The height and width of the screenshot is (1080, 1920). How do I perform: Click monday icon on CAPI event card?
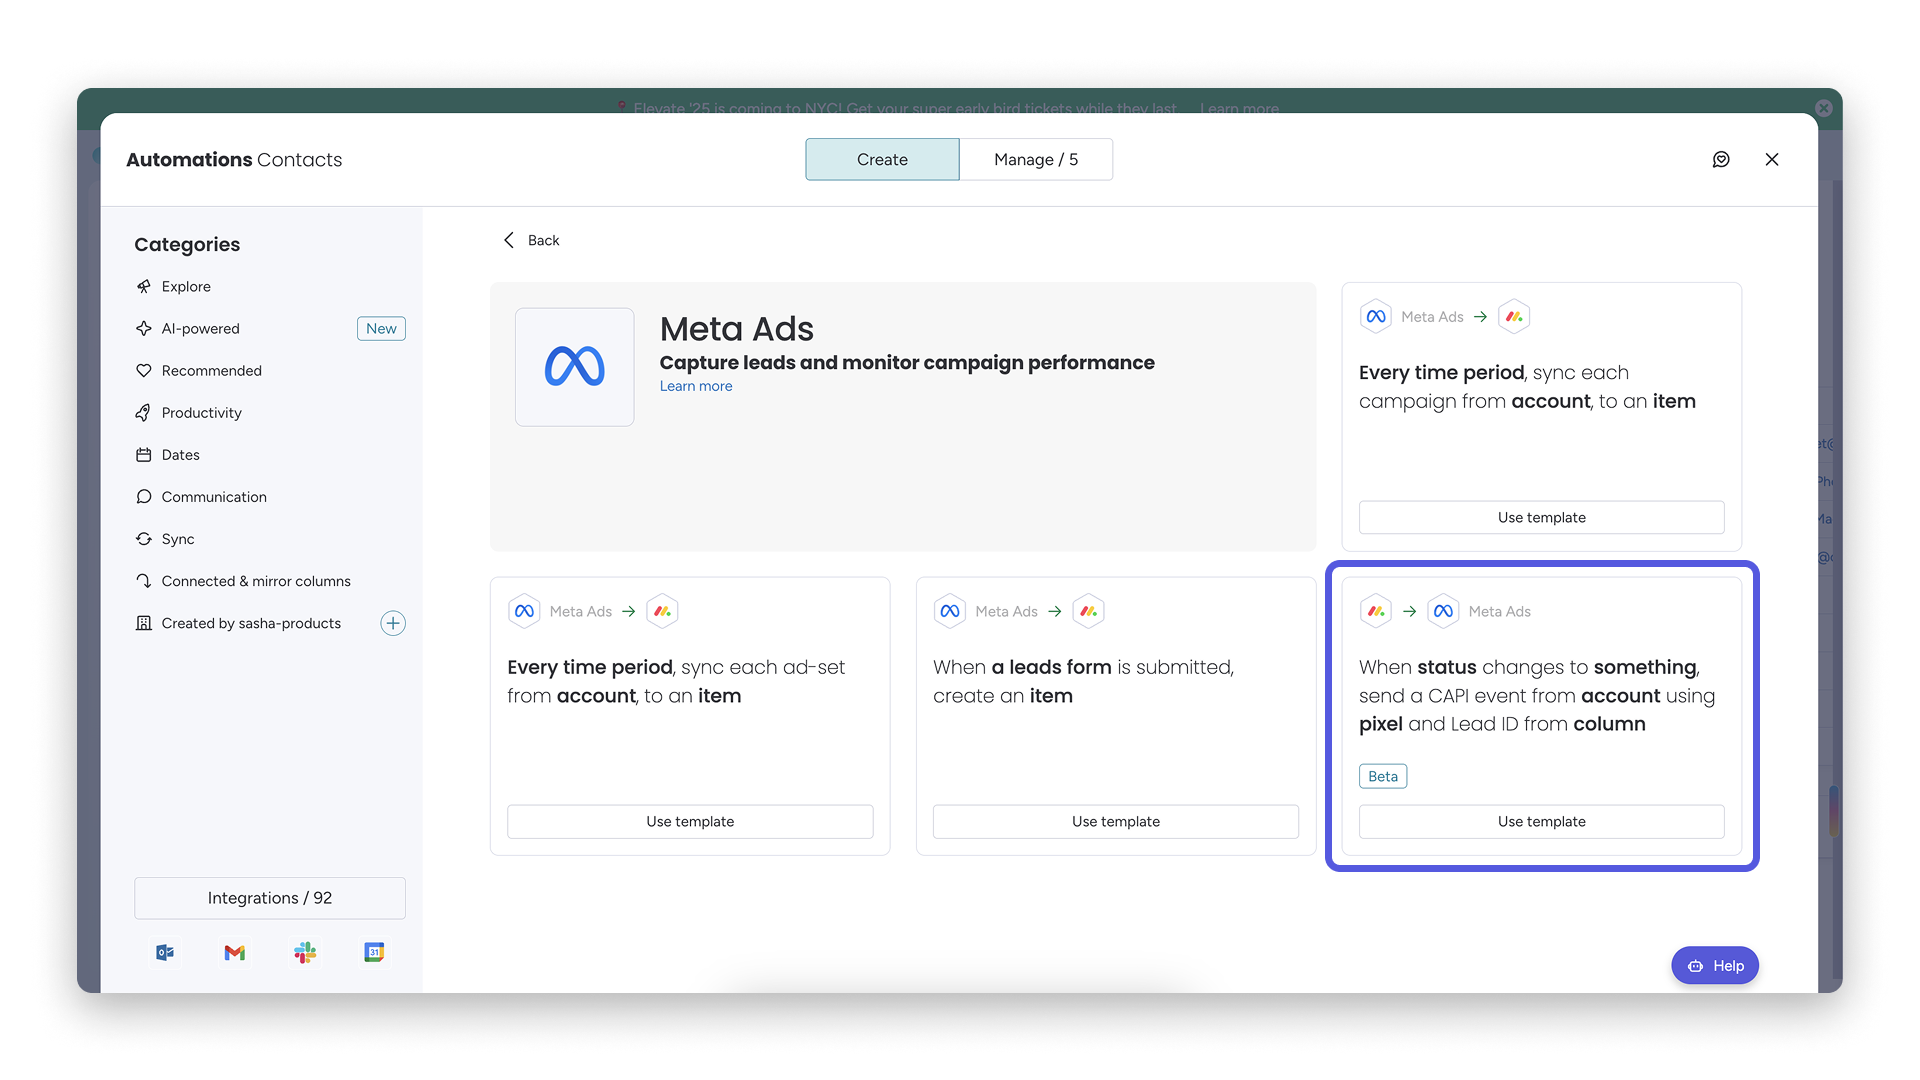[x=1376, y=611]
